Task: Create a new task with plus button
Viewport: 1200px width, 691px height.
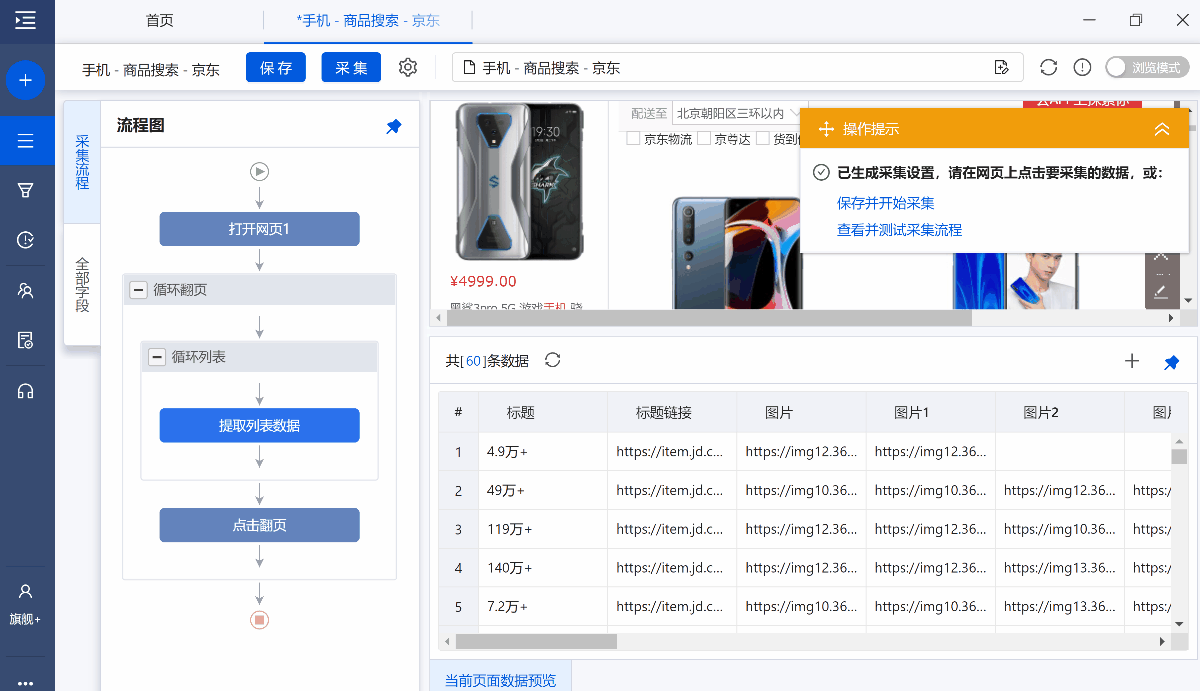Action: (26, 80)
